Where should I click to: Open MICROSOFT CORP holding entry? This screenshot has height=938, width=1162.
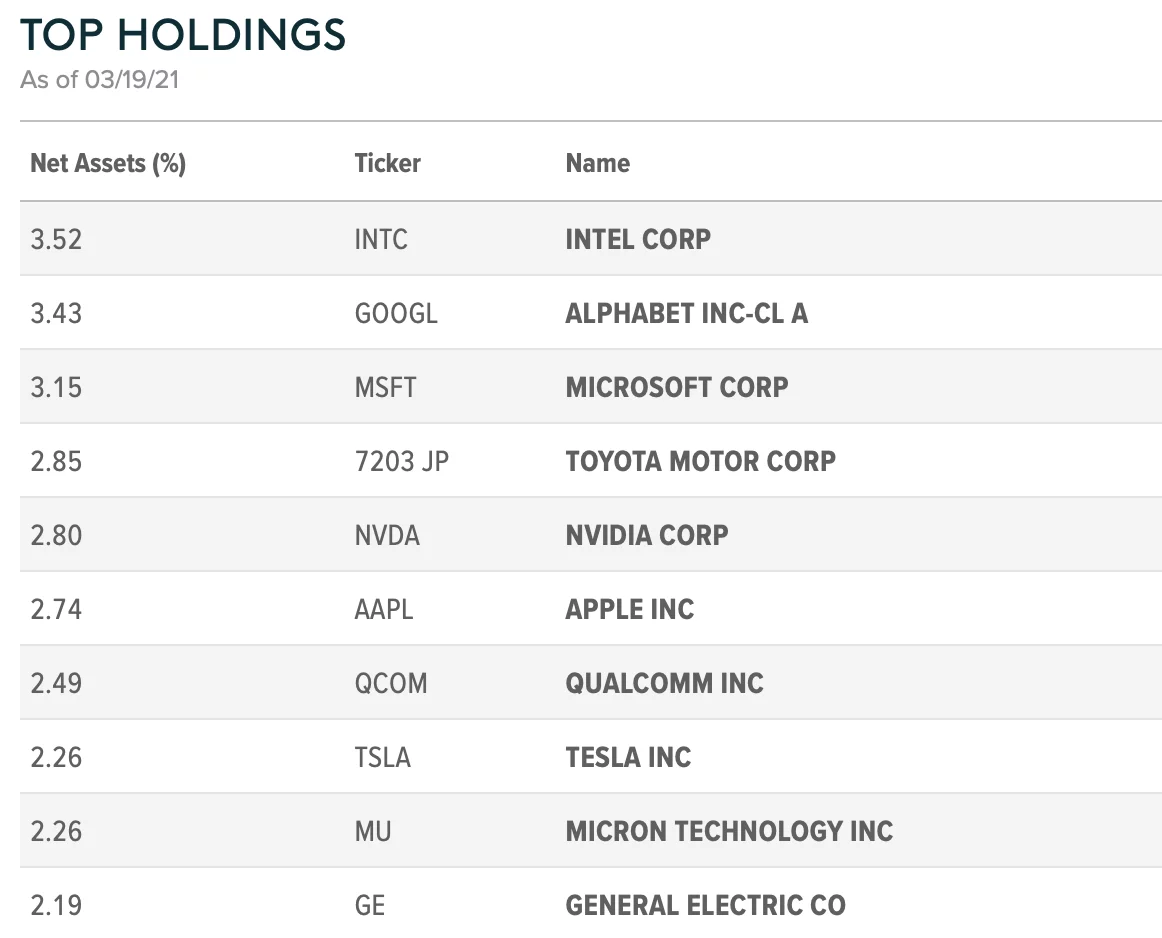point(677,387)
